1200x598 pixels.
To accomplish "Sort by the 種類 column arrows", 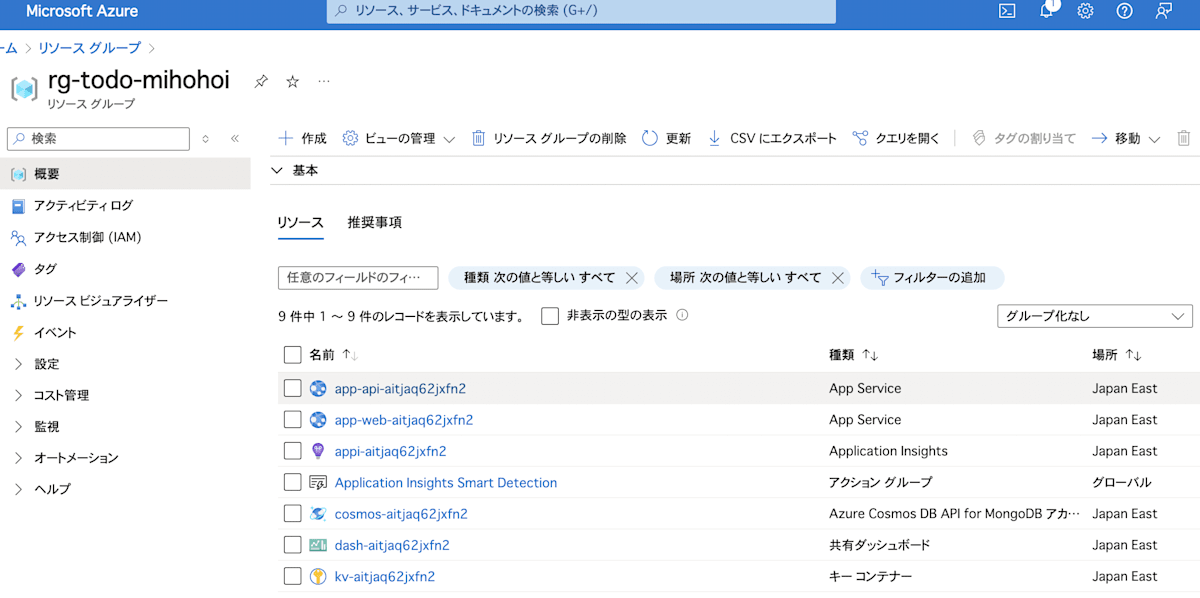I will click(870, 355).
